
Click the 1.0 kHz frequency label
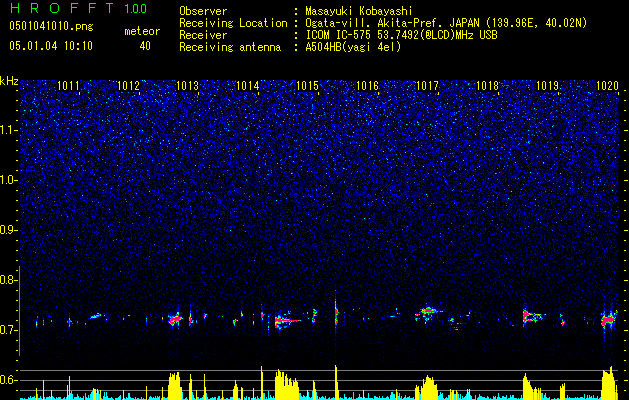coord(8,180)
